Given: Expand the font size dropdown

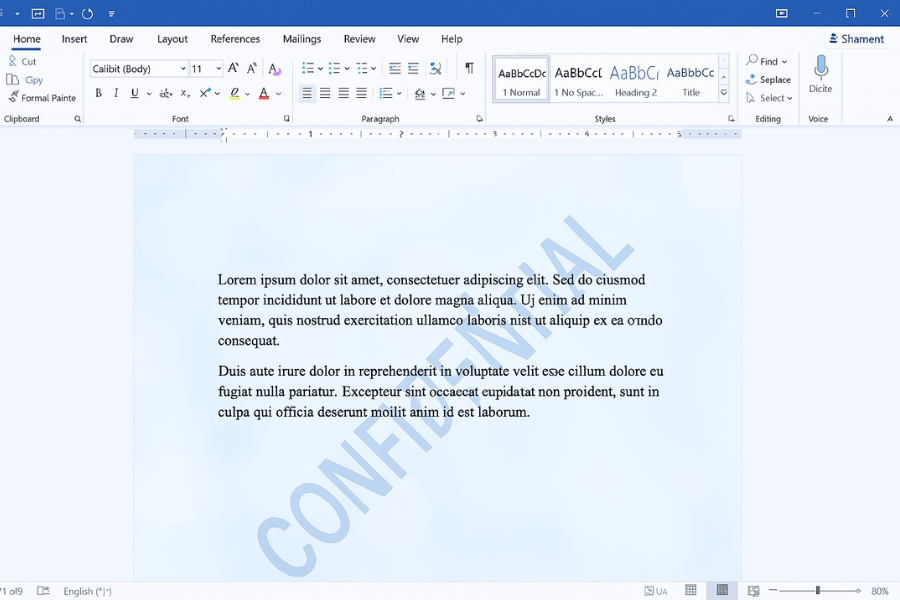Looking at the screenshot, I should tap(218, 68).
